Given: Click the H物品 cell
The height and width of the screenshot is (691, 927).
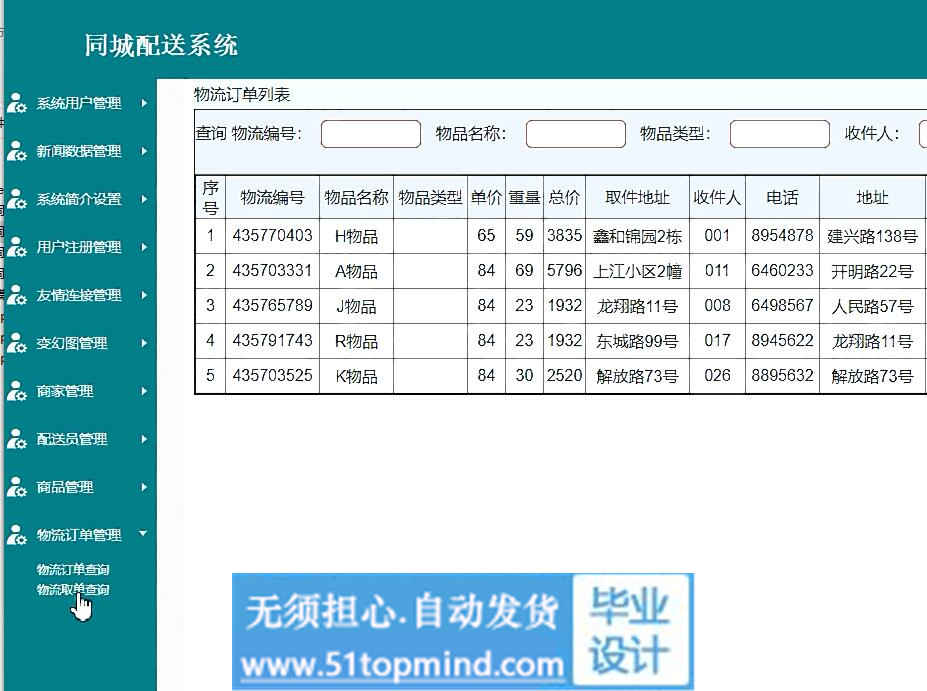Looking at the screenshot, I should [356, 236].
